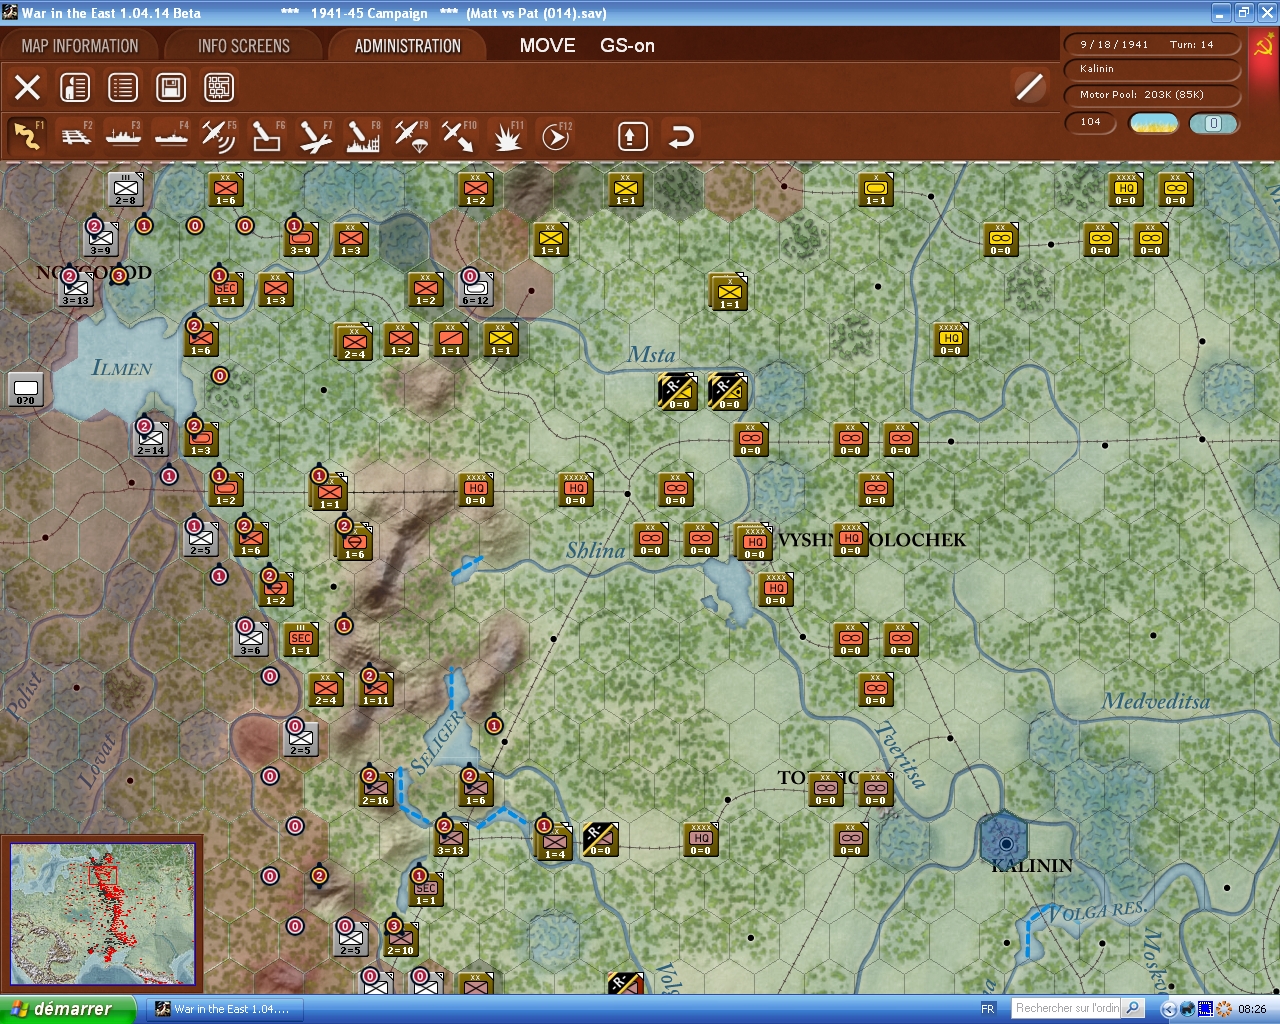The height and width of the screenshot is (1024, 1280).
Task: Click the X exit icon in Administration
Action: click(27, 87)
